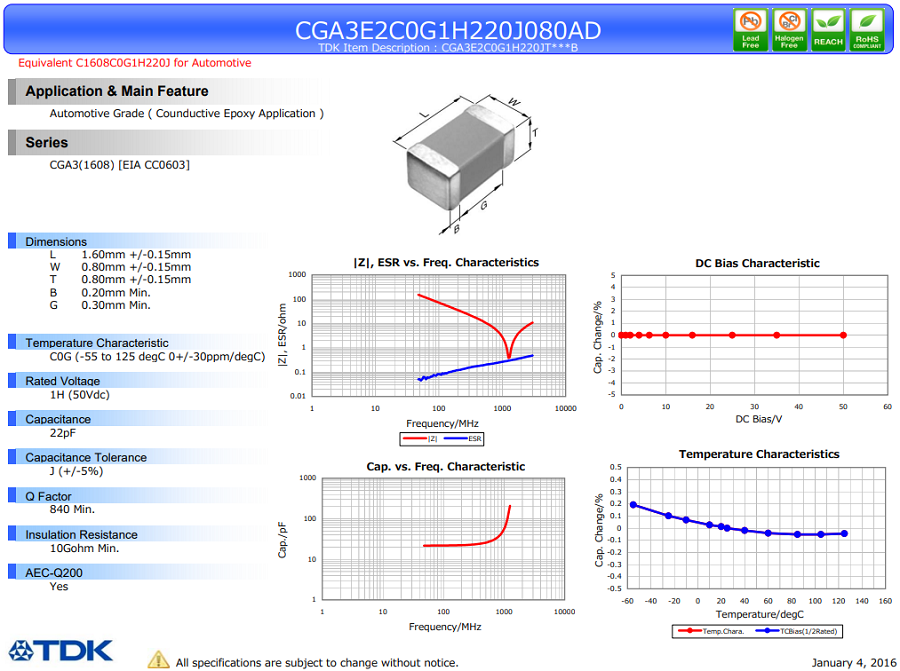Click the DC Bias Characteristic chart title
This screenshot has width=900, height=671.
tap(757, 263)
